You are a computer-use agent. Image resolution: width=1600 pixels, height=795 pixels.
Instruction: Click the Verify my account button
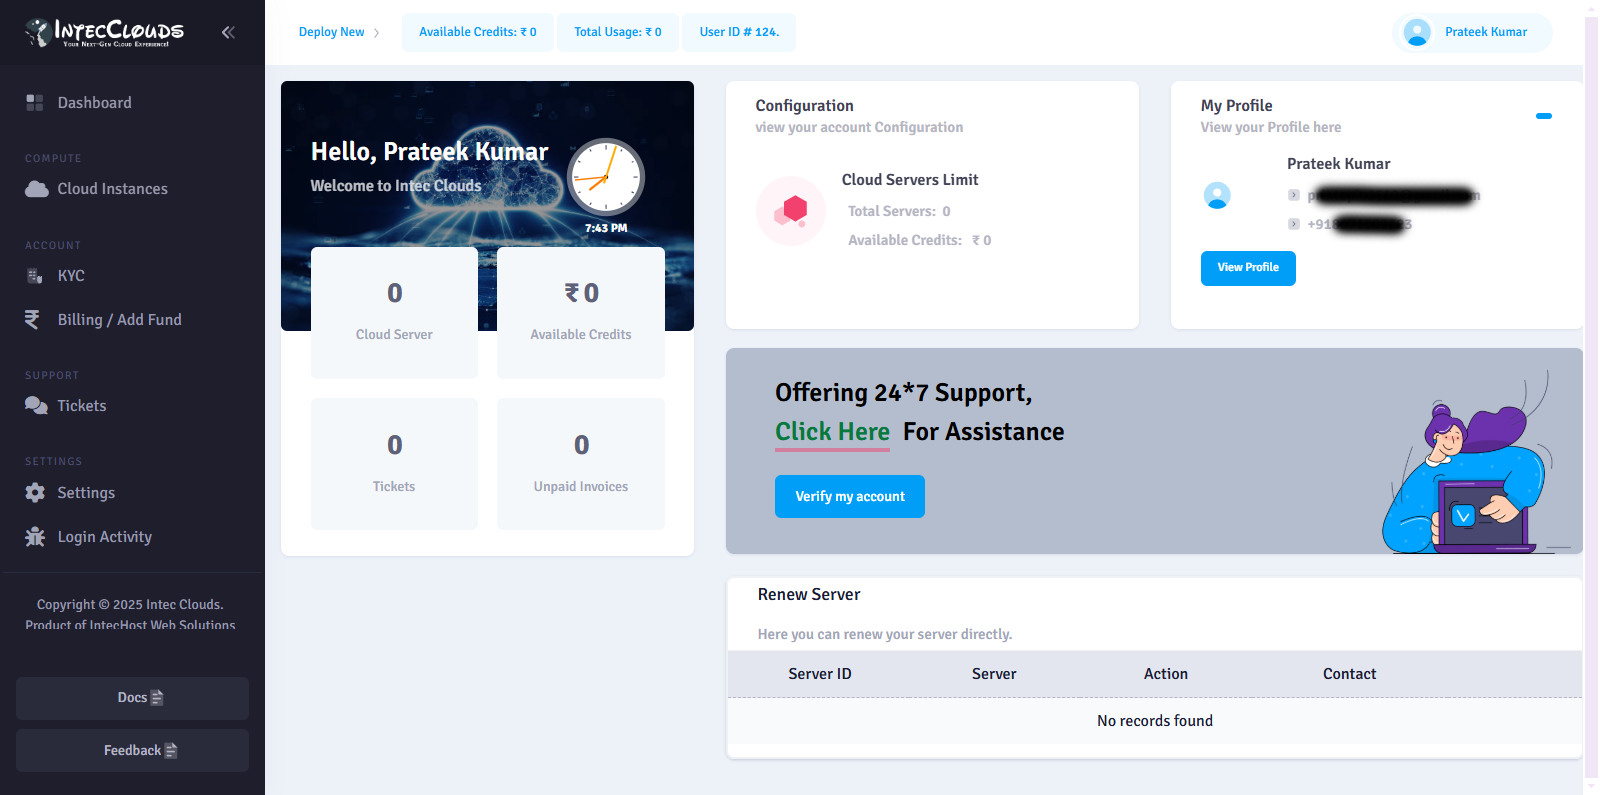(x=850, y=497)
